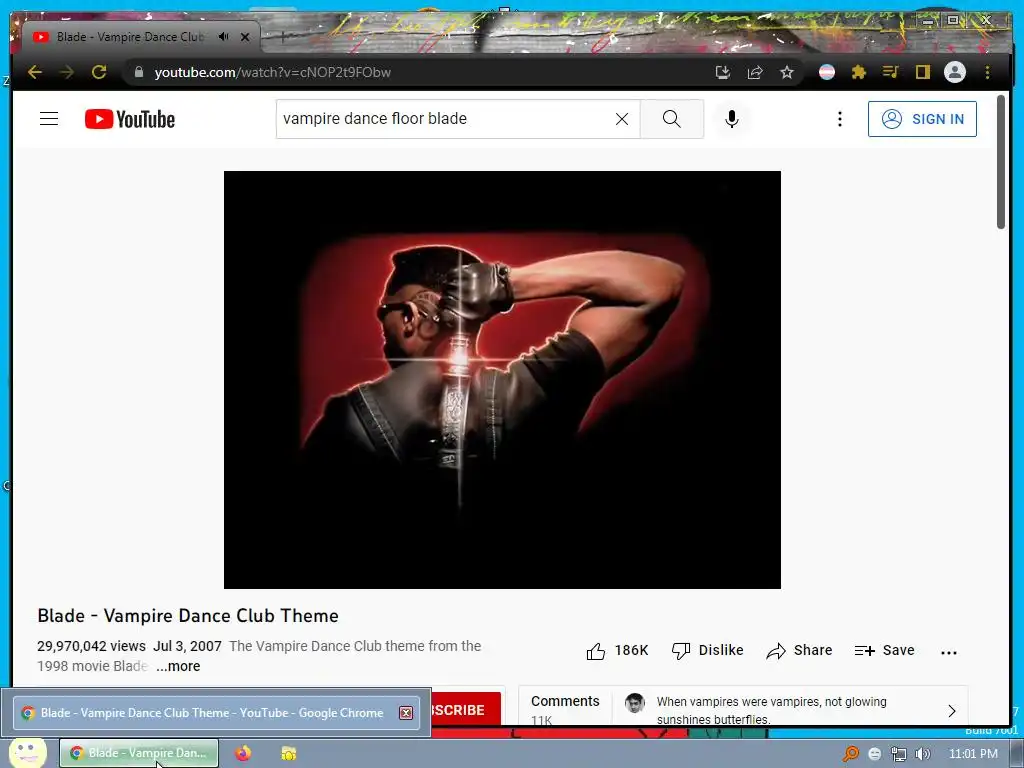Image resolution: width=1024 pixels, height=768 pixels.
Task: Select the Blade - Vampire Dance Club tab
Action: click(x=131, y=37)
